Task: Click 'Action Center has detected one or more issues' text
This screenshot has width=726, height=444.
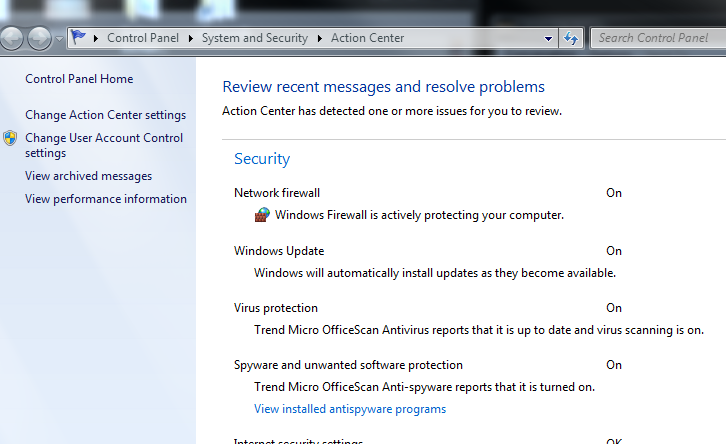Action: tap(392, 111)
